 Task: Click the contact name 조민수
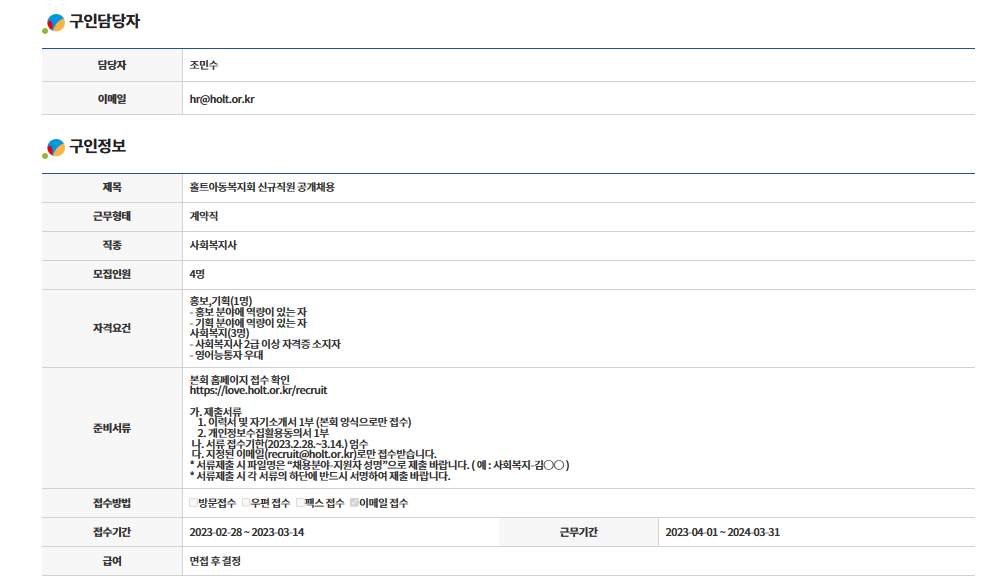[203, 65]
